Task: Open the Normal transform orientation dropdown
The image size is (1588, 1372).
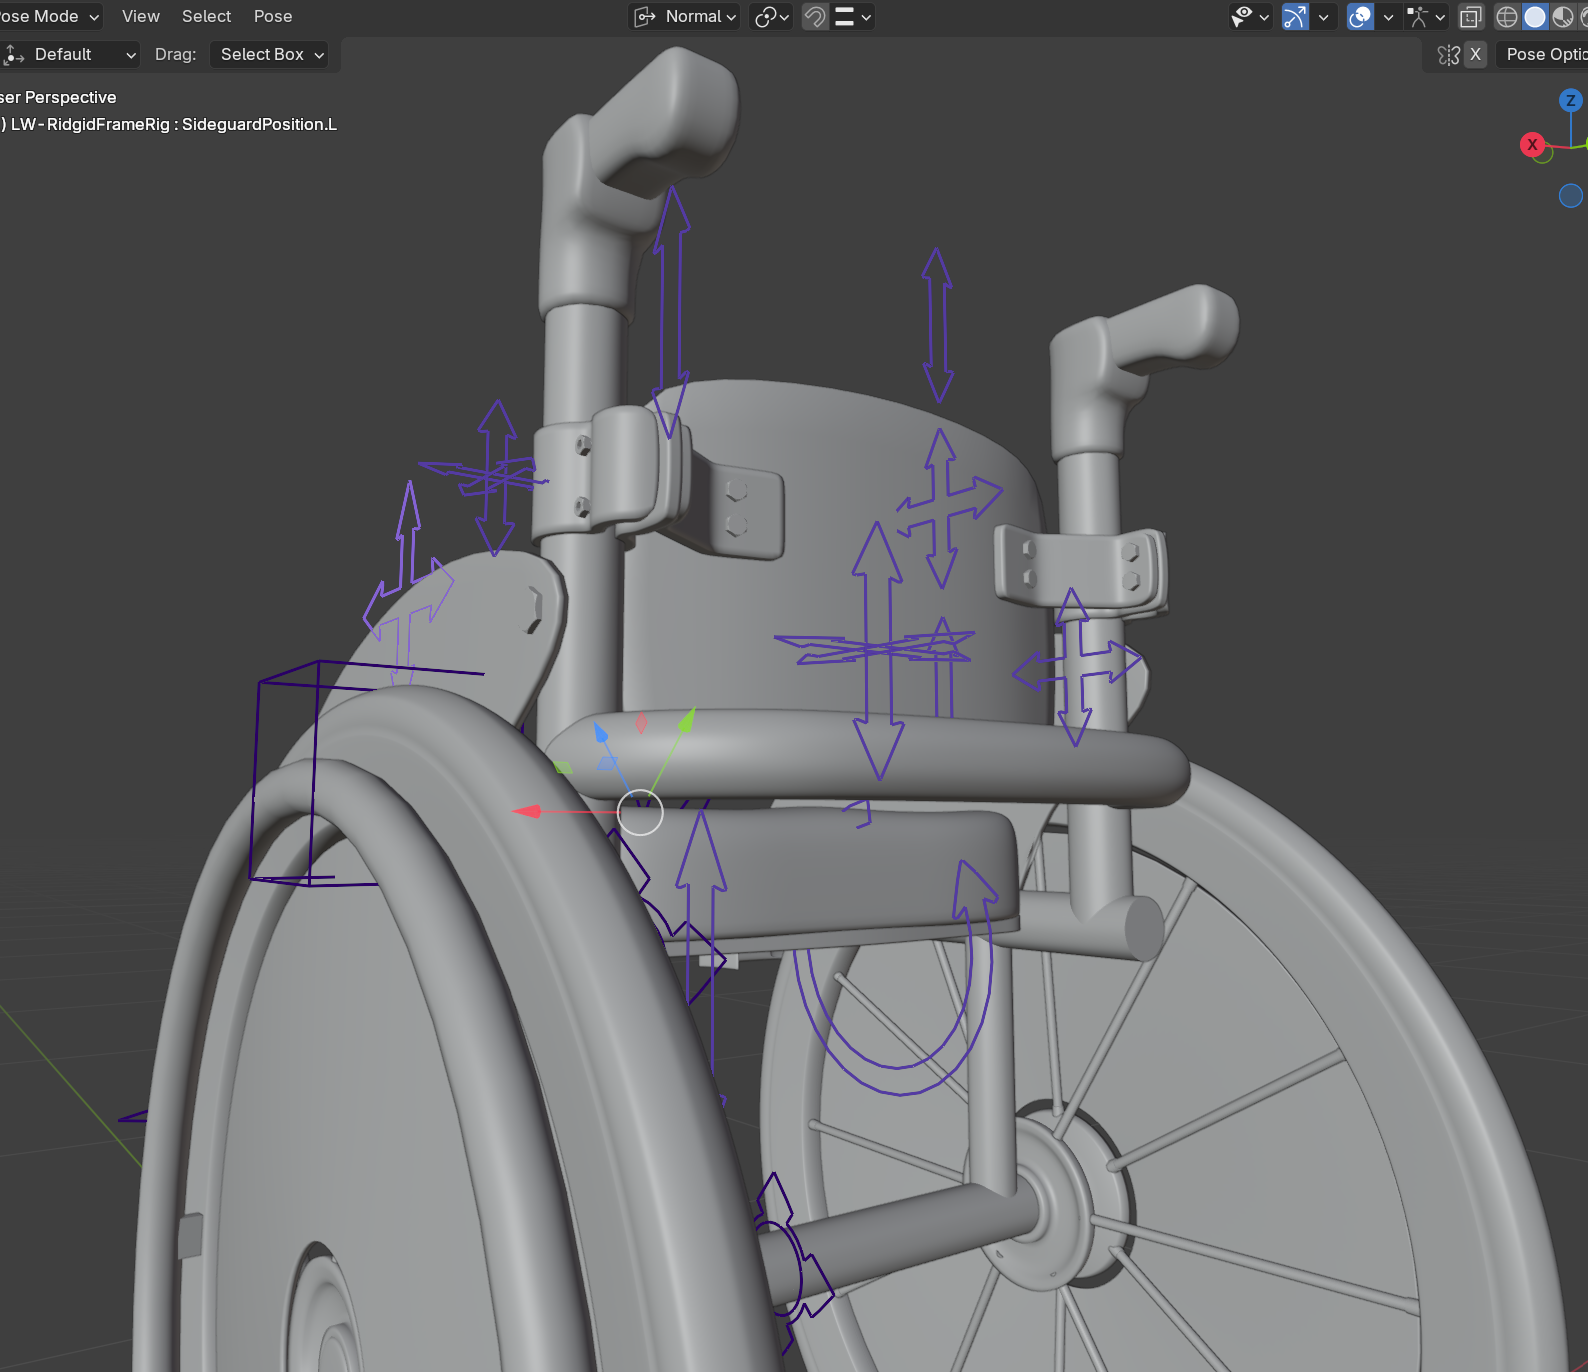Action: (x=685, y=16)
